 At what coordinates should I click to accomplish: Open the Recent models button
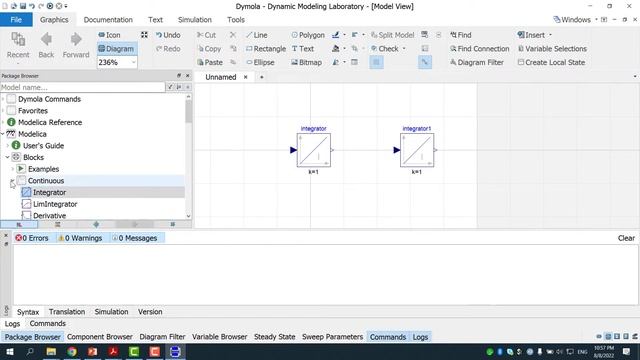(18, 46)
